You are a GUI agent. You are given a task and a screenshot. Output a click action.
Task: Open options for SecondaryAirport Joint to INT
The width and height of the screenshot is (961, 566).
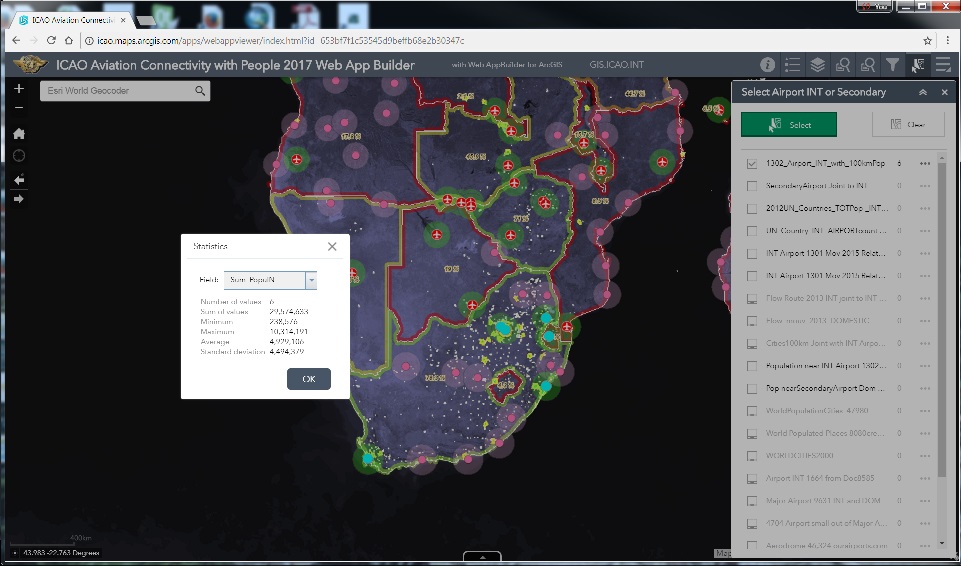925,186
